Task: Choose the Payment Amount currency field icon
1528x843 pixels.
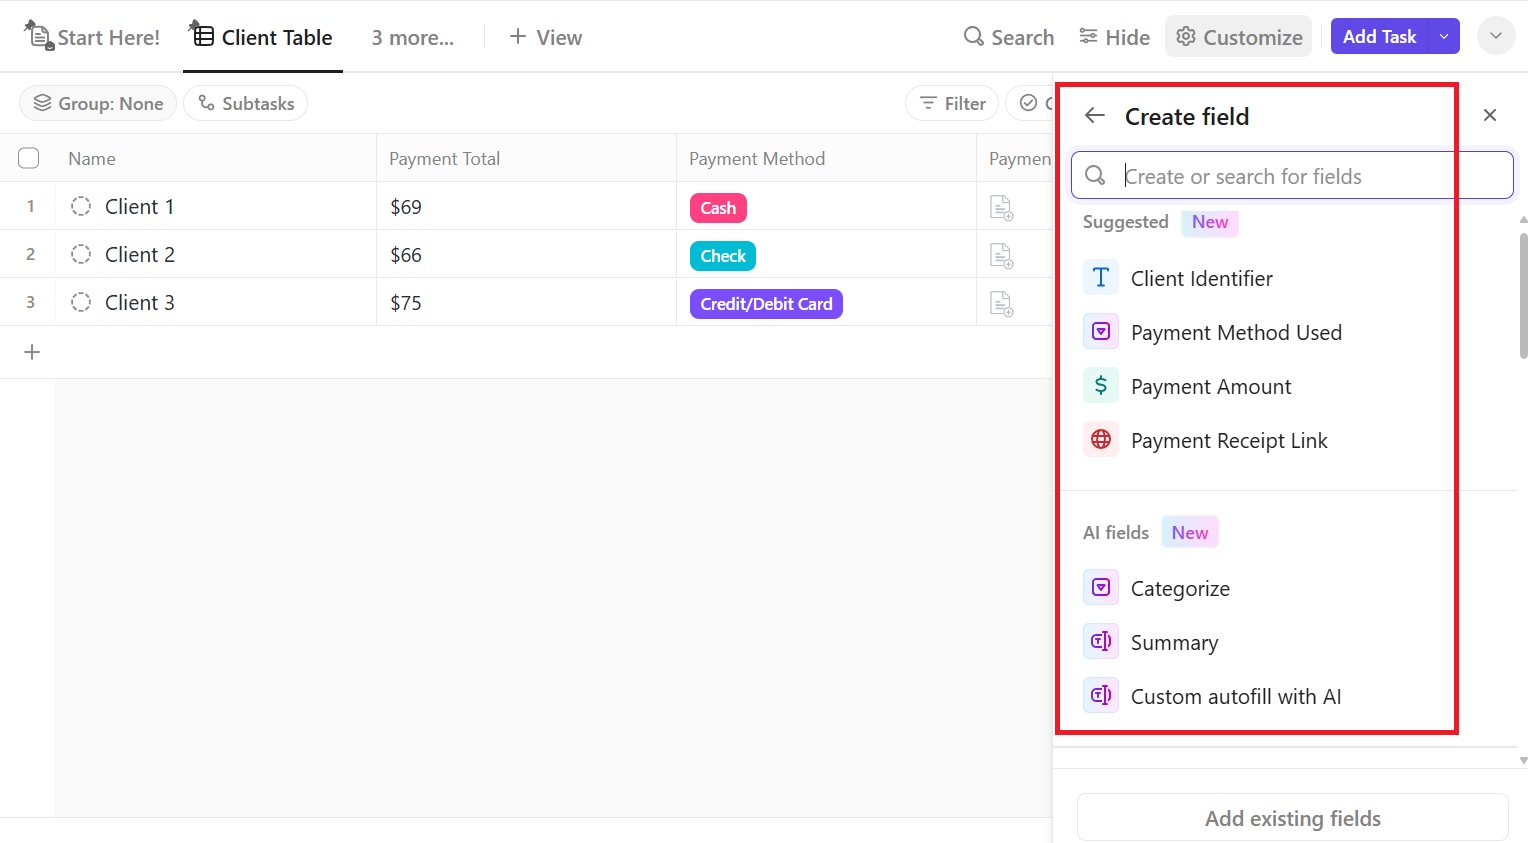Action: [x=1101, y=386]
